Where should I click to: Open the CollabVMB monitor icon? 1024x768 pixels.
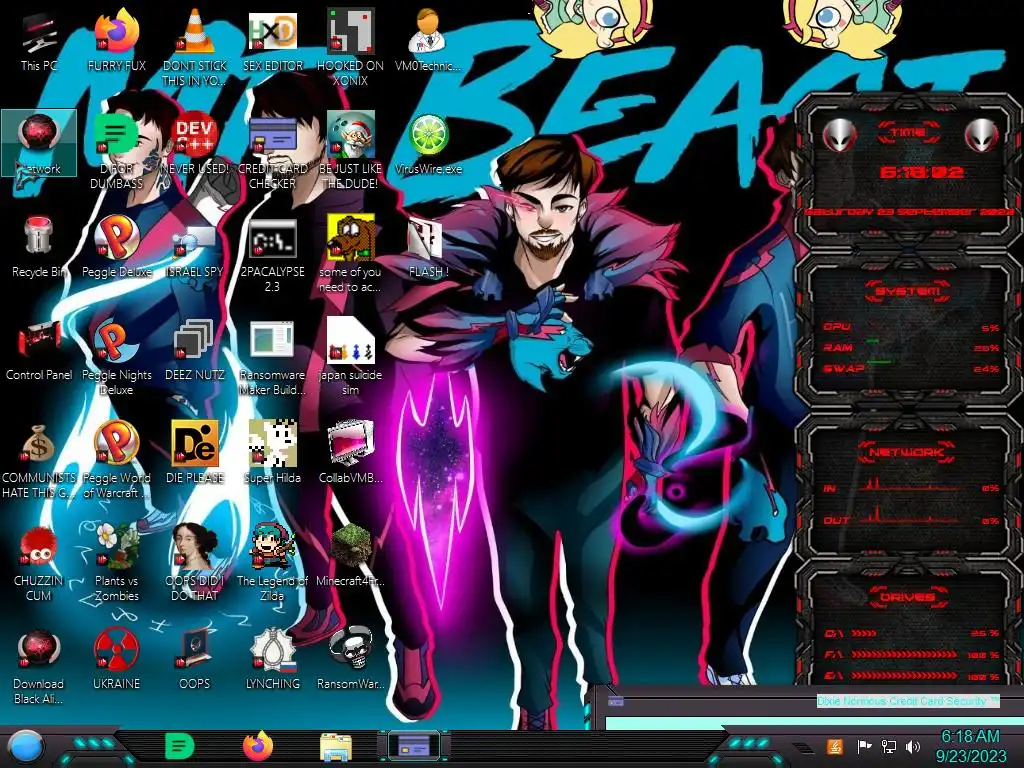[350, 452]
